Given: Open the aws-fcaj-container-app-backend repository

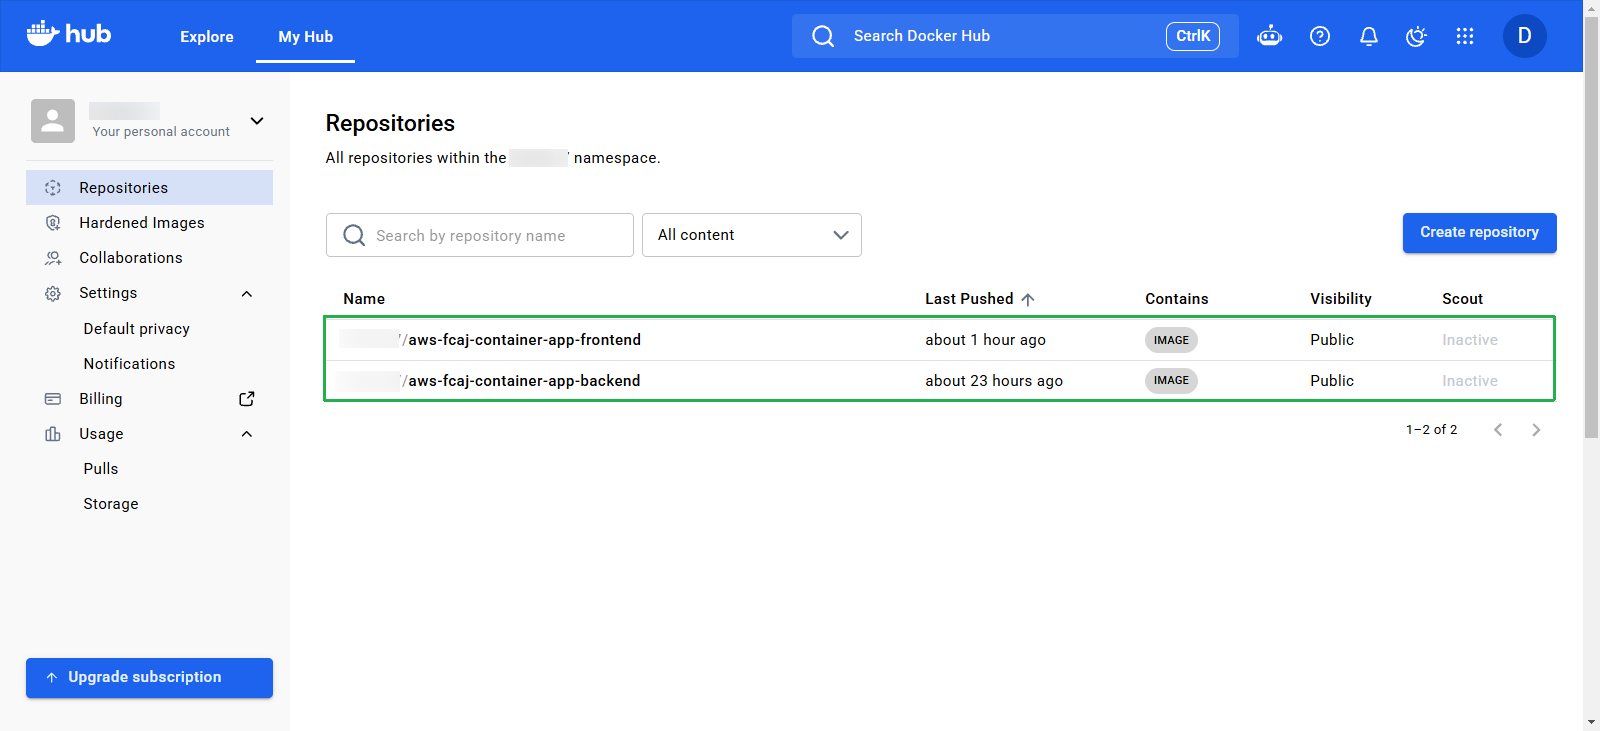Looking at the screenshot, I should (x=525, y=381).
